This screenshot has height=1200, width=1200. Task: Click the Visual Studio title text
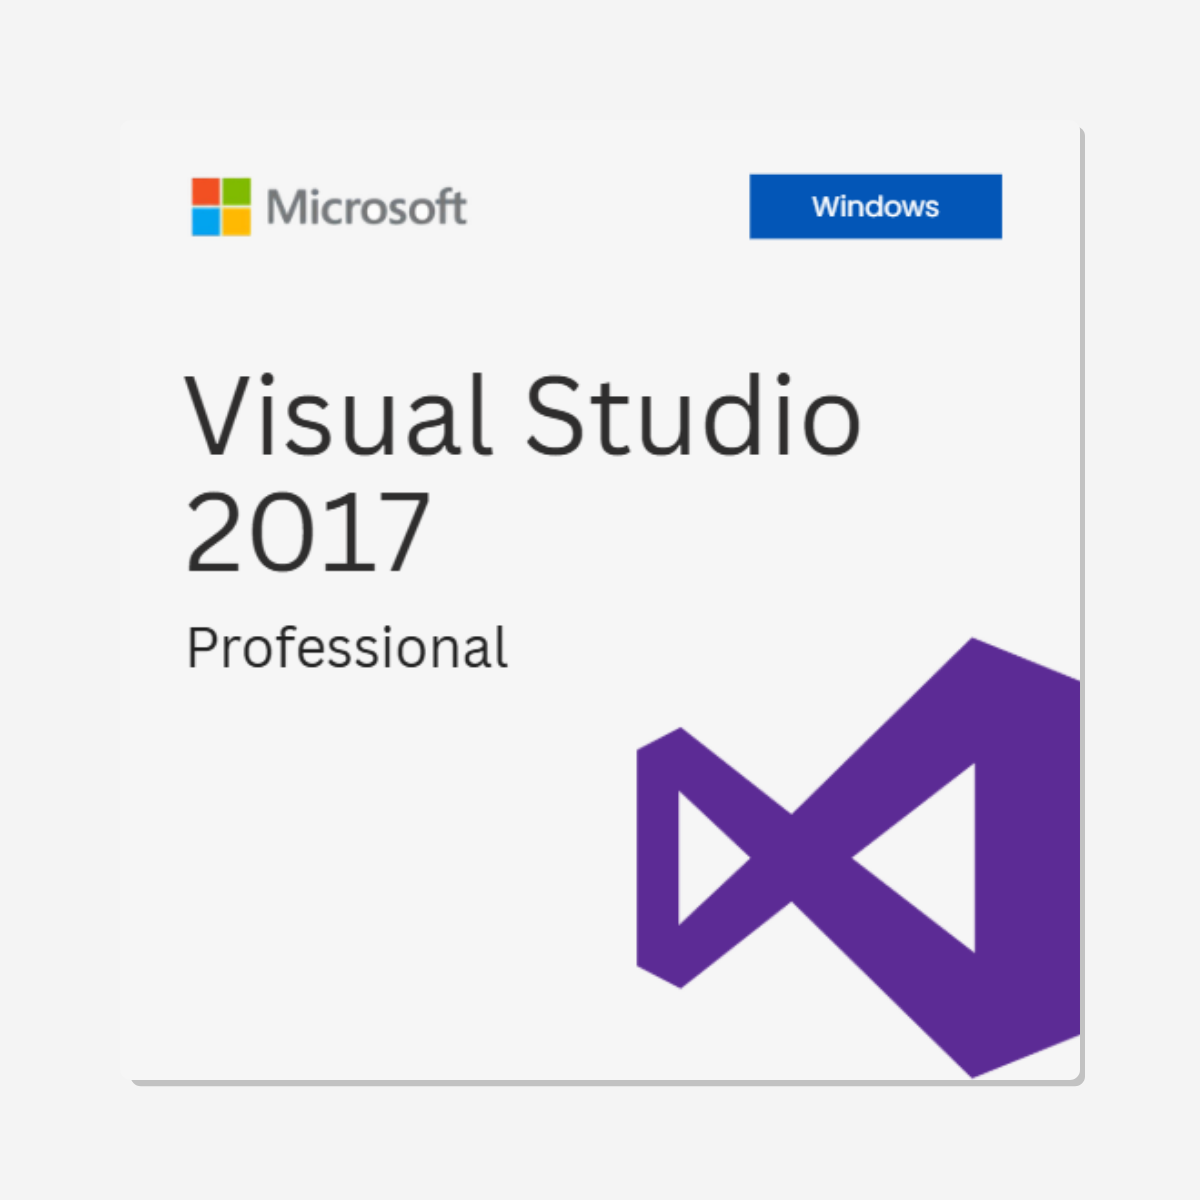520,420
